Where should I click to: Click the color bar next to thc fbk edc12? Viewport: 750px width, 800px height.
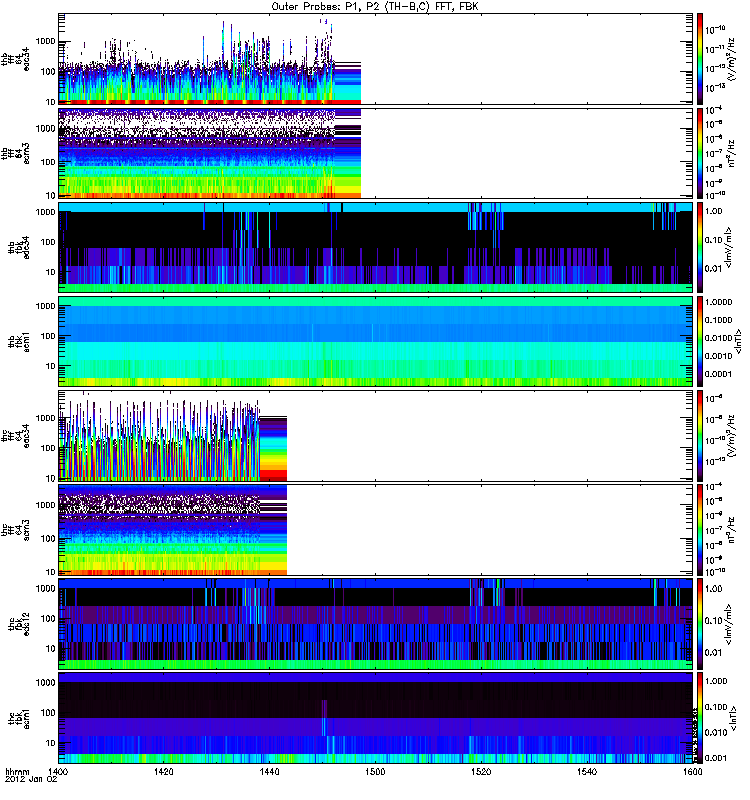pos(701,624)
